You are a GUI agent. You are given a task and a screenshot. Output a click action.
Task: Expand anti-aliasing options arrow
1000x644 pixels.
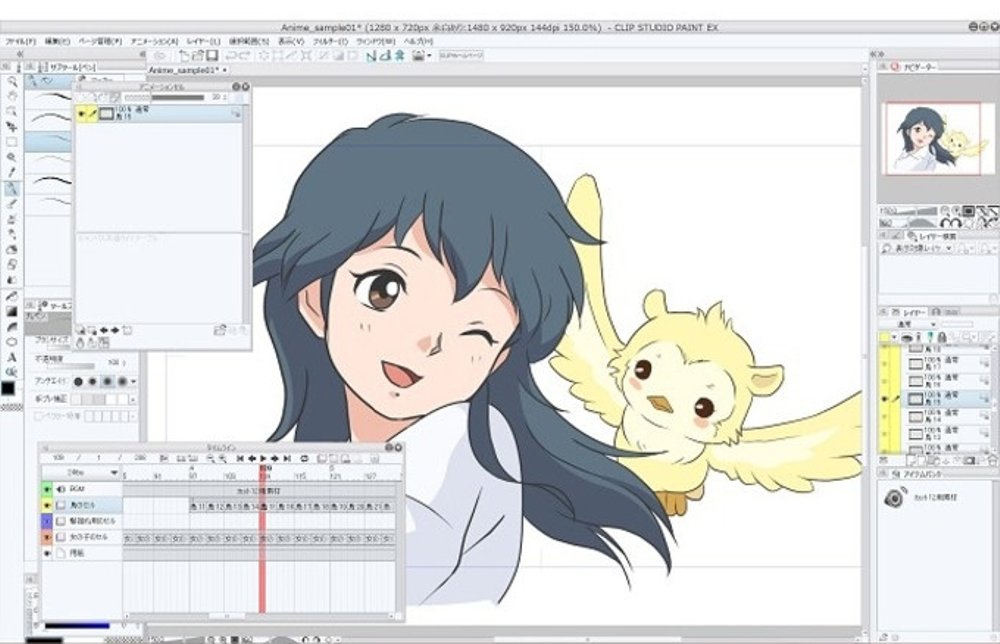(x=133, y=381)
